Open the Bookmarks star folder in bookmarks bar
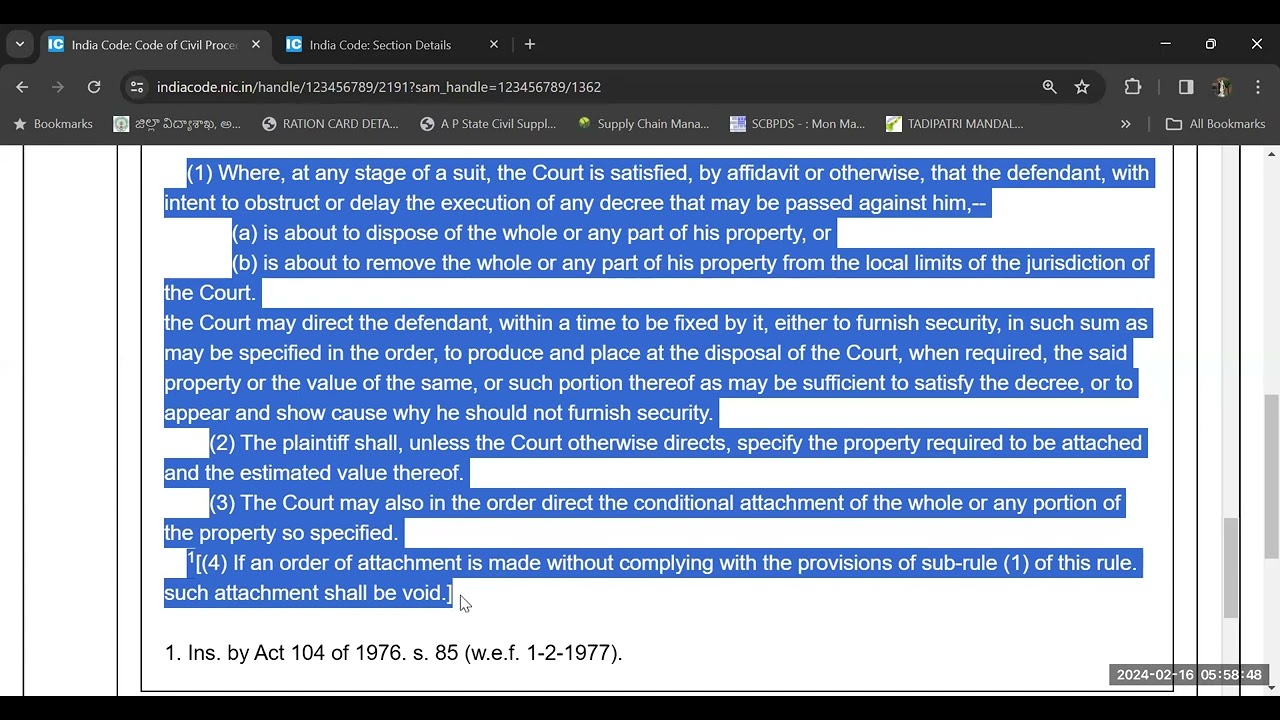1280x720 pixels. pos(53,124)
